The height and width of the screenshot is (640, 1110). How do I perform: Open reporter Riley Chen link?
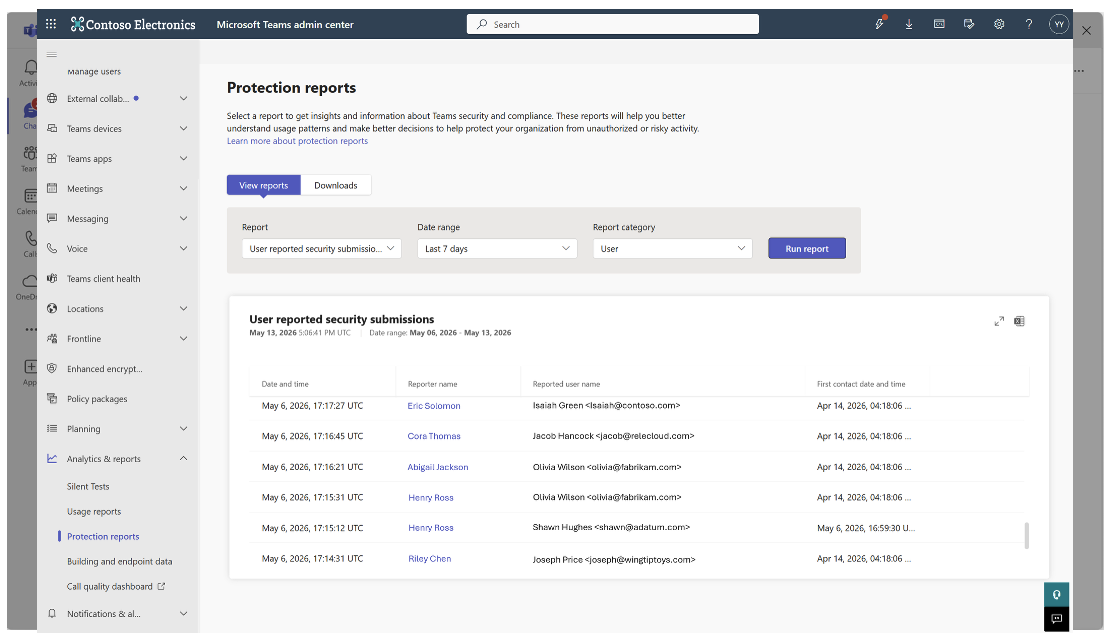[430, 559]
